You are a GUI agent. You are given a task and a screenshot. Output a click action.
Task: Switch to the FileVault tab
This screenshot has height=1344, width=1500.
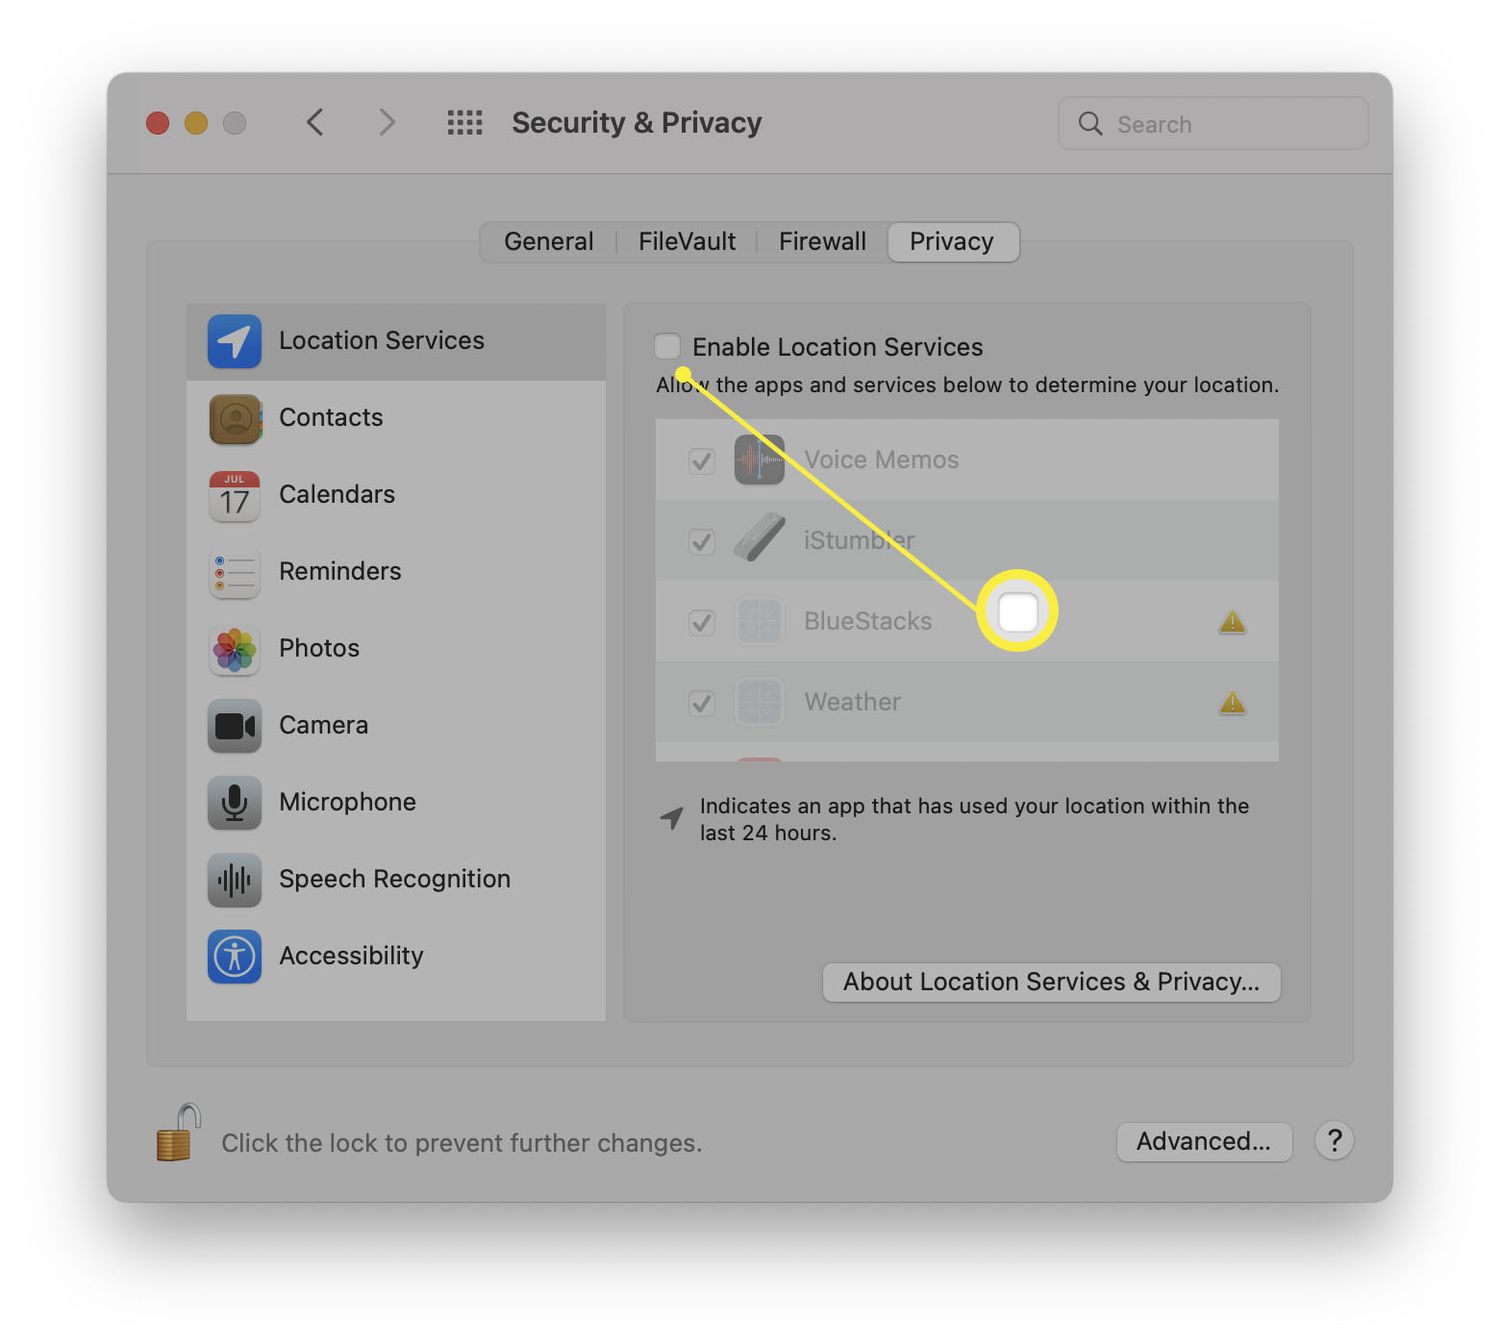coord(687,242)
